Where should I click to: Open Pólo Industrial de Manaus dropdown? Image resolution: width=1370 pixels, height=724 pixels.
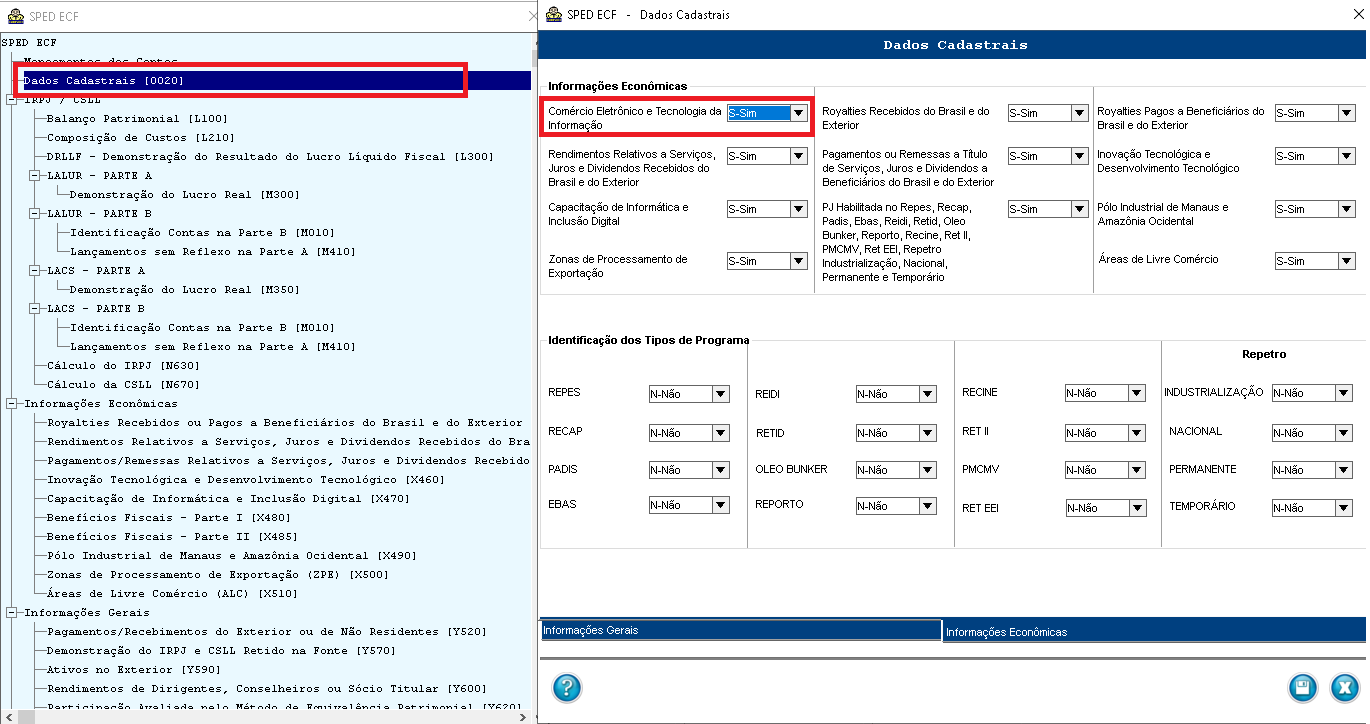1347,209
